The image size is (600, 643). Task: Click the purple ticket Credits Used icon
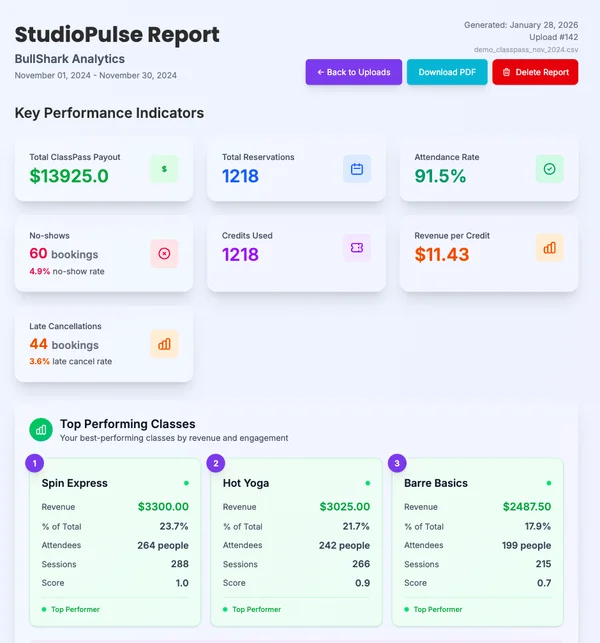(x=357, y=248)
